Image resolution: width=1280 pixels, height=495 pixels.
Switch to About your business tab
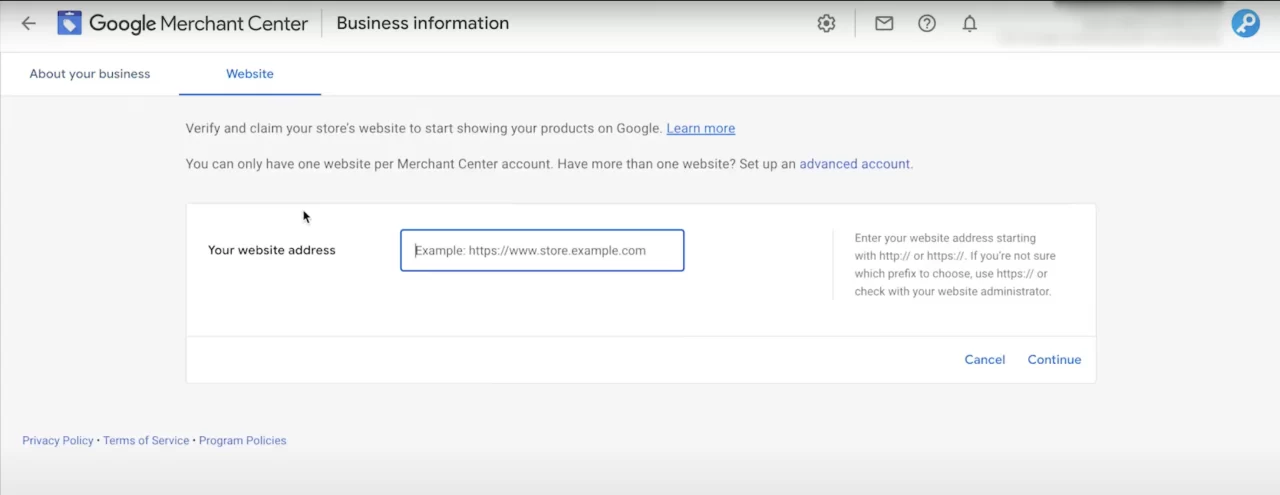(x=90, y=74)
